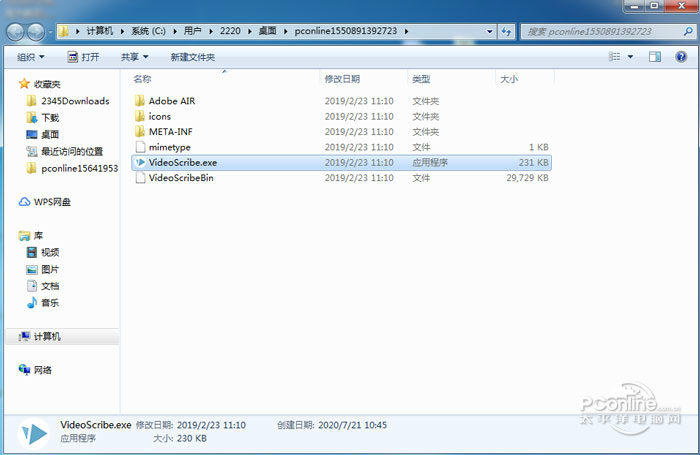Click the magnifier search icon

[x=688, y=31]
